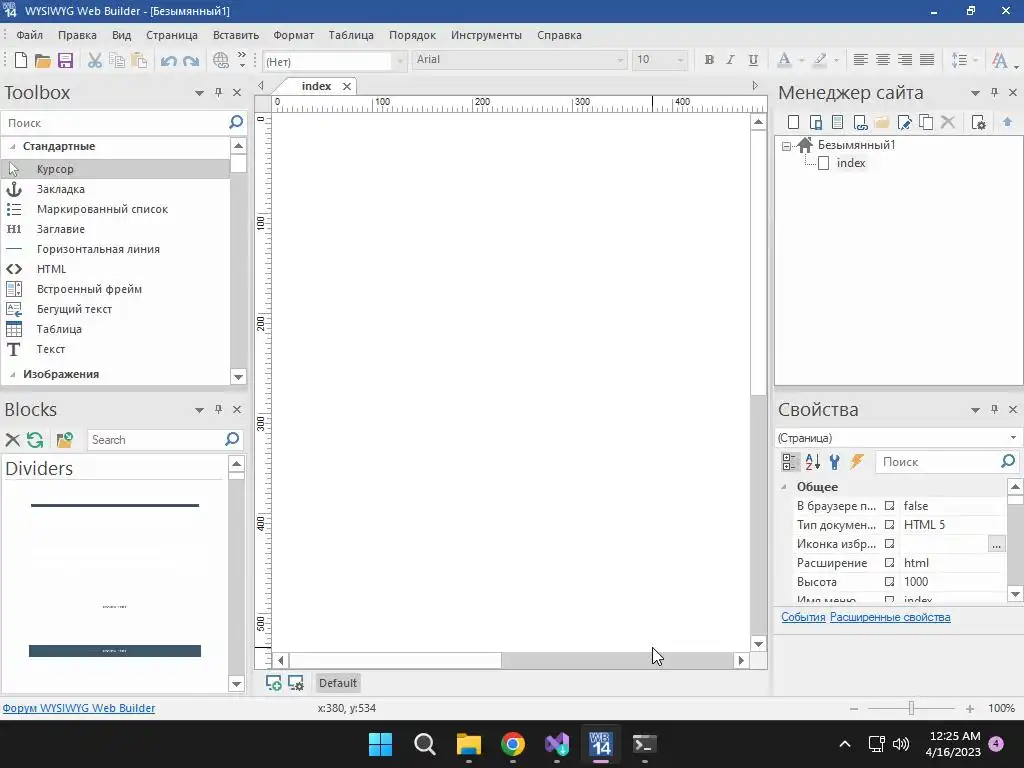The width and height of the screenshot is (1024, 768).
Task: Click the Undo arrow in toolbar
Action: (168, 61)
